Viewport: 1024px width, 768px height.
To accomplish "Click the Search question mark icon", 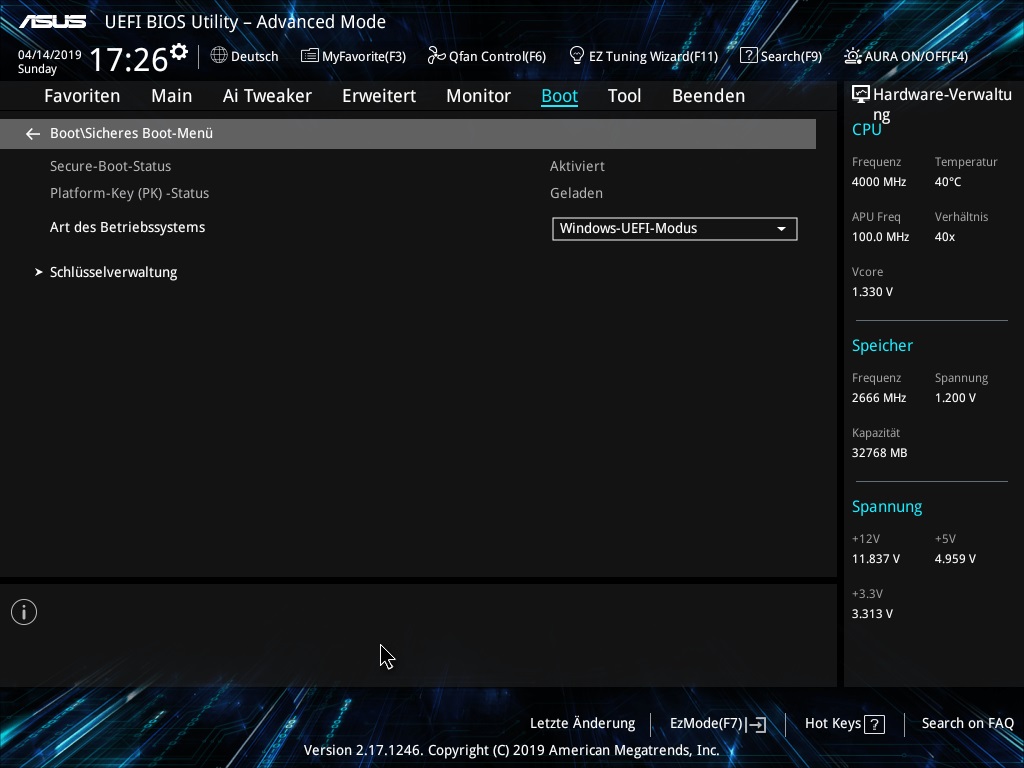I will (748, 56).
